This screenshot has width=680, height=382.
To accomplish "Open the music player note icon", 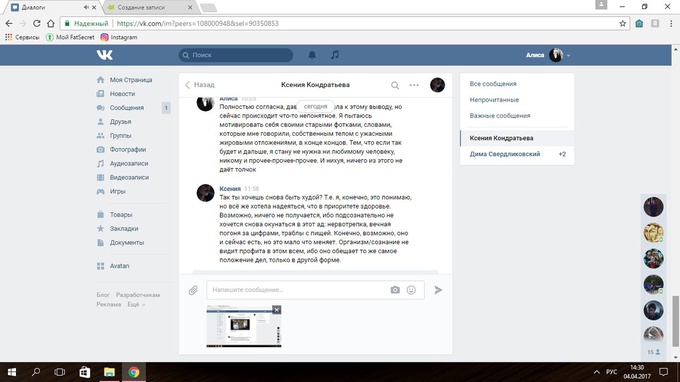I will pyautogui.click(x=335, y=55).
